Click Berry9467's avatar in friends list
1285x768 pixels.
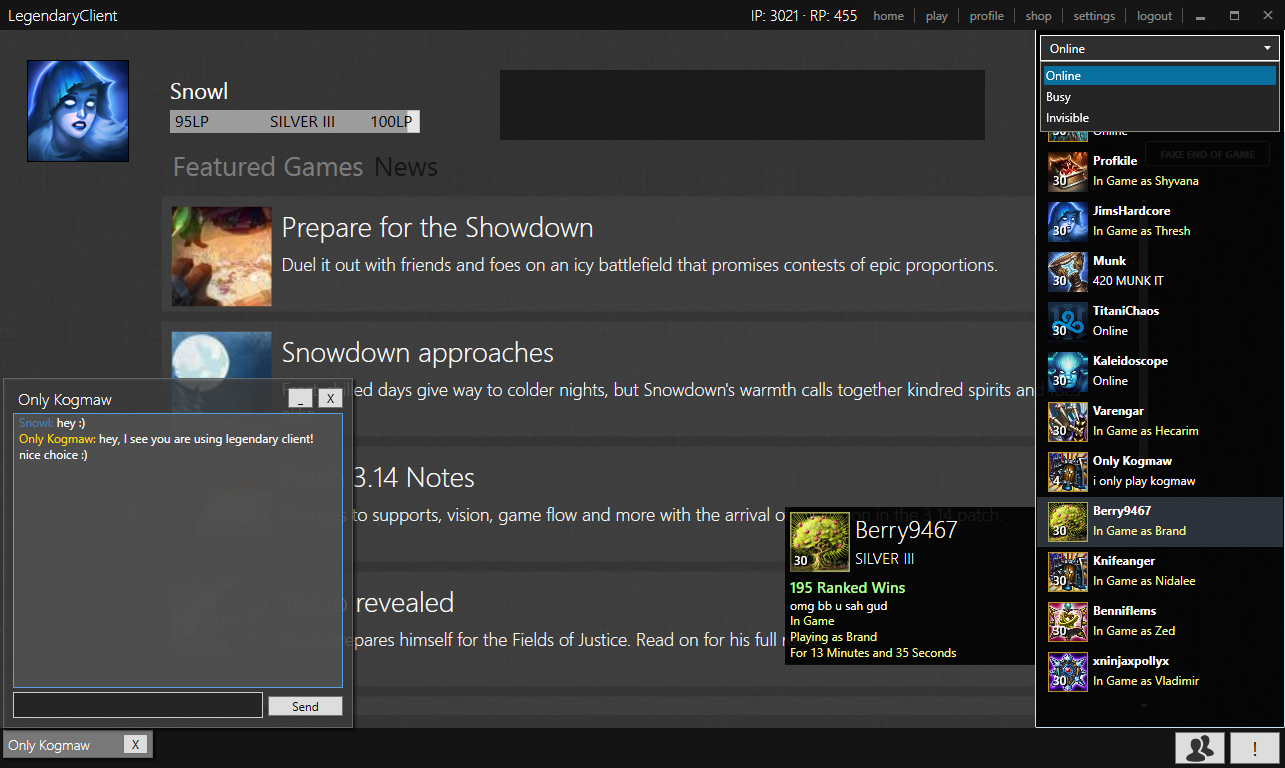pos(1068,521)
